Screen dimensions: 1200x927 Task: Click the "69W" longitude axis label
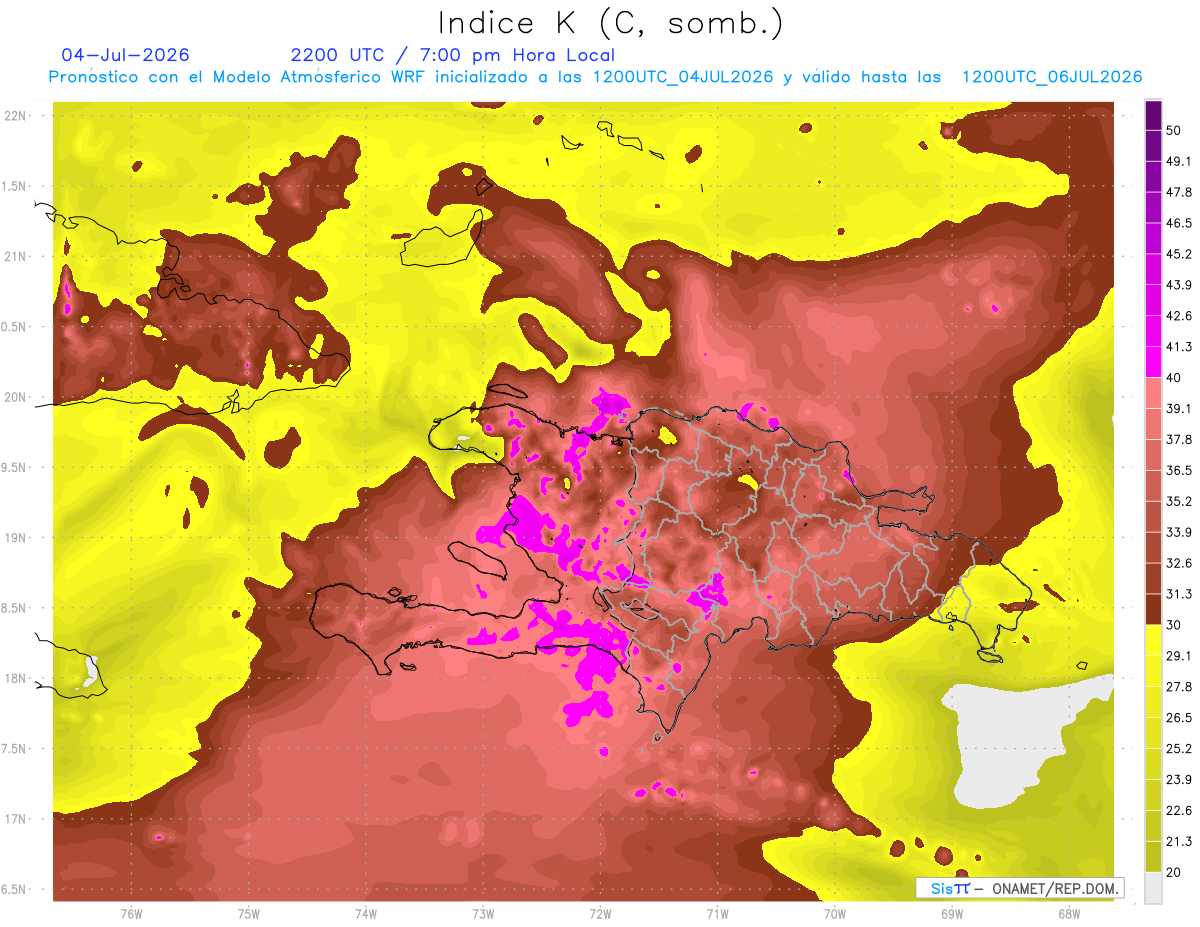(951, 914)
